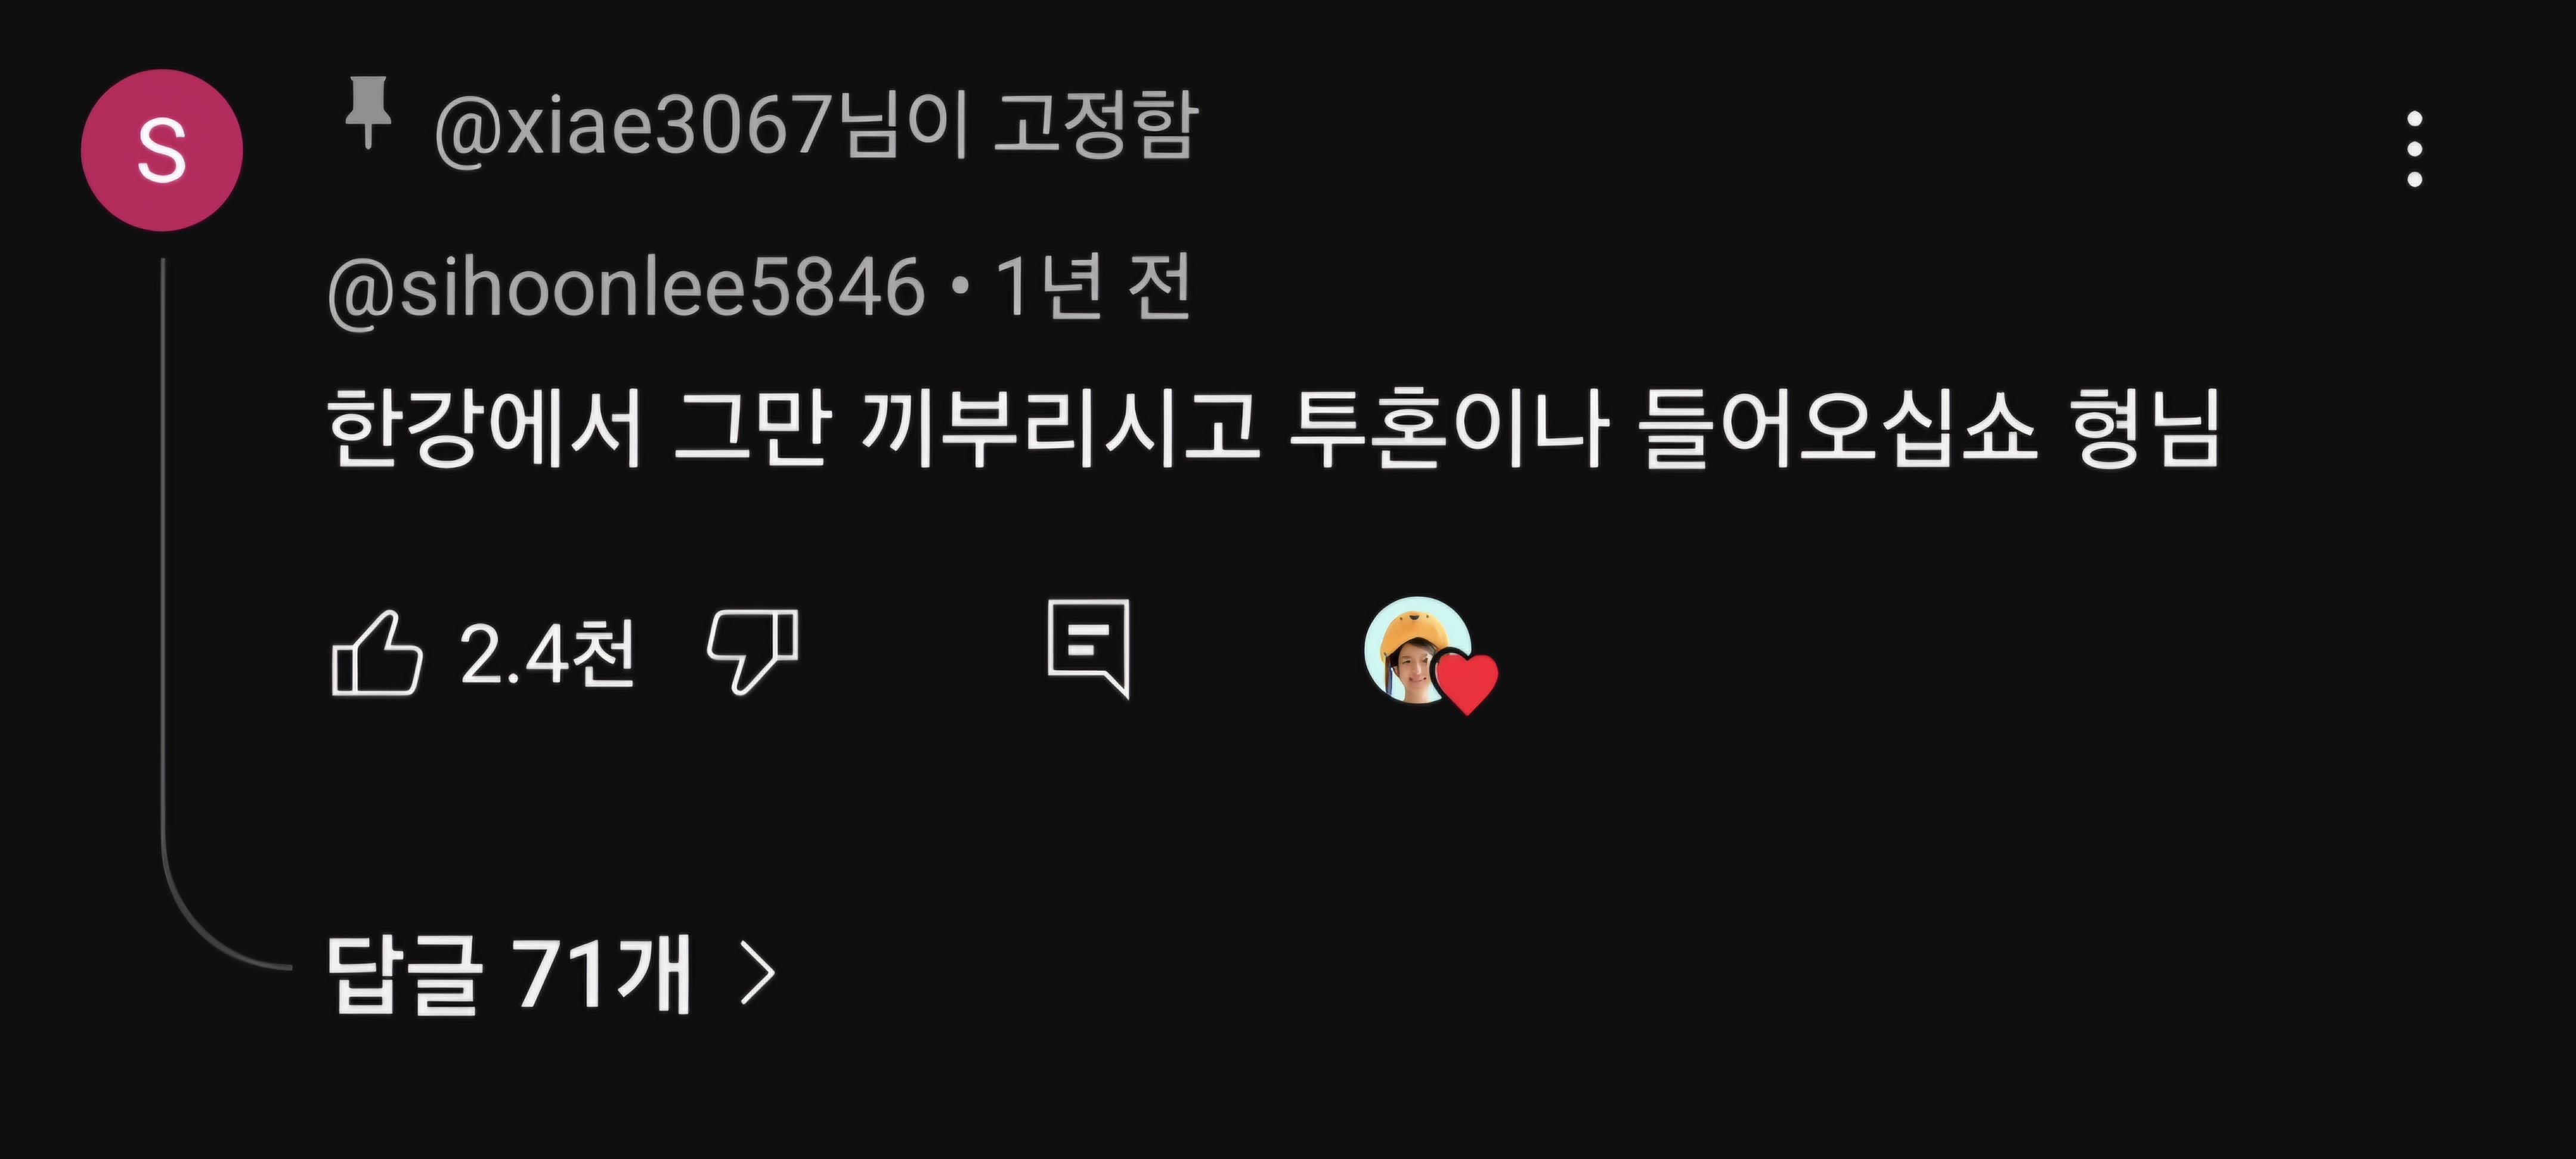Click the thumbs up like icon
This screenshot has width=2576, height=1159.
[376, 652]
